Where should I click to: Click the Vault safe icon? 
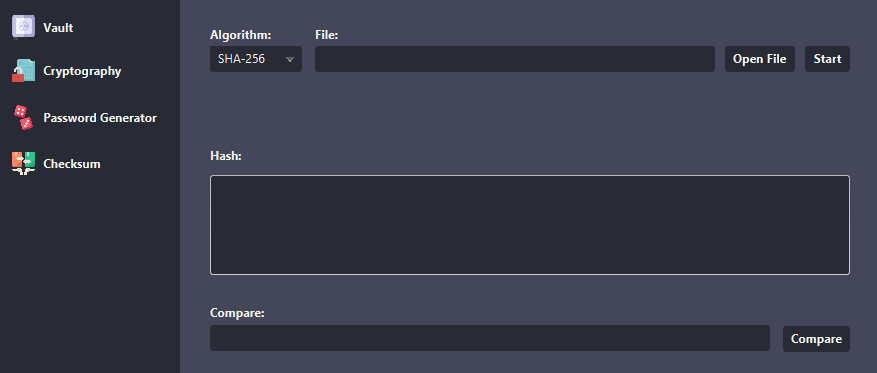(23, 27)
